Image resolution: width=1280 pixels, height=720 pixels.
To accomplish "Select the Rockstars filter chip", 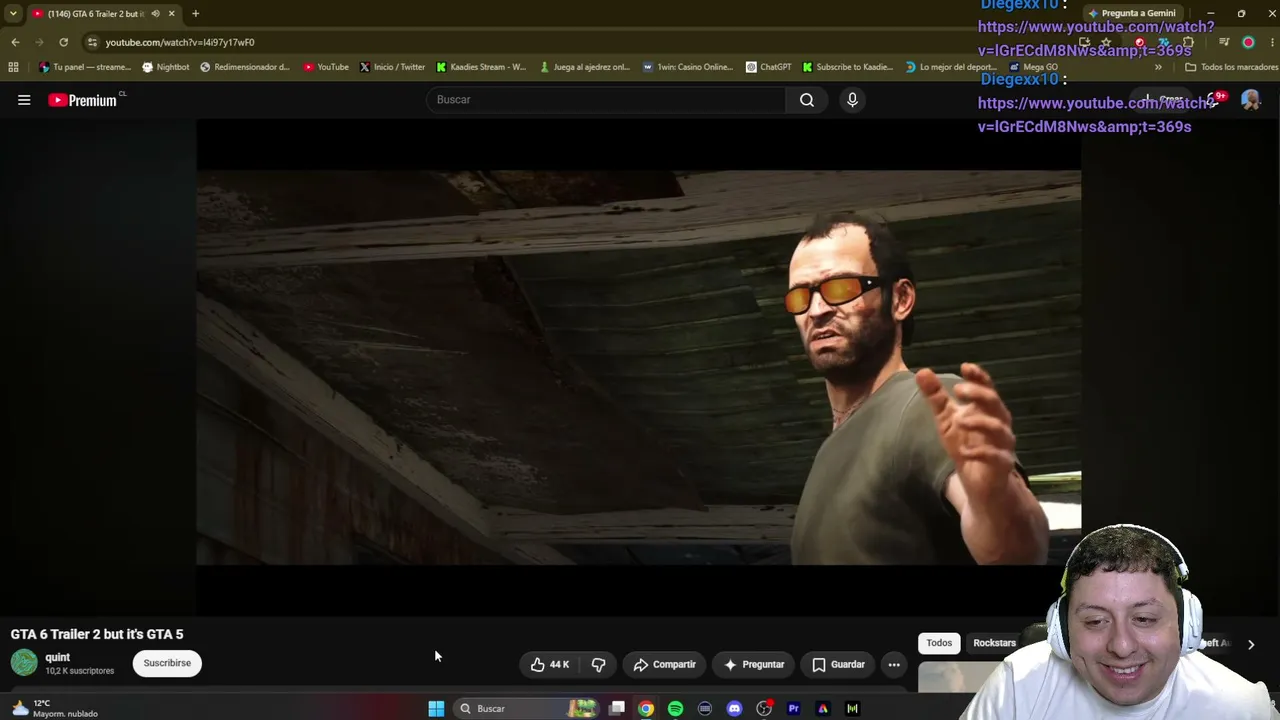I will point(994,643).
